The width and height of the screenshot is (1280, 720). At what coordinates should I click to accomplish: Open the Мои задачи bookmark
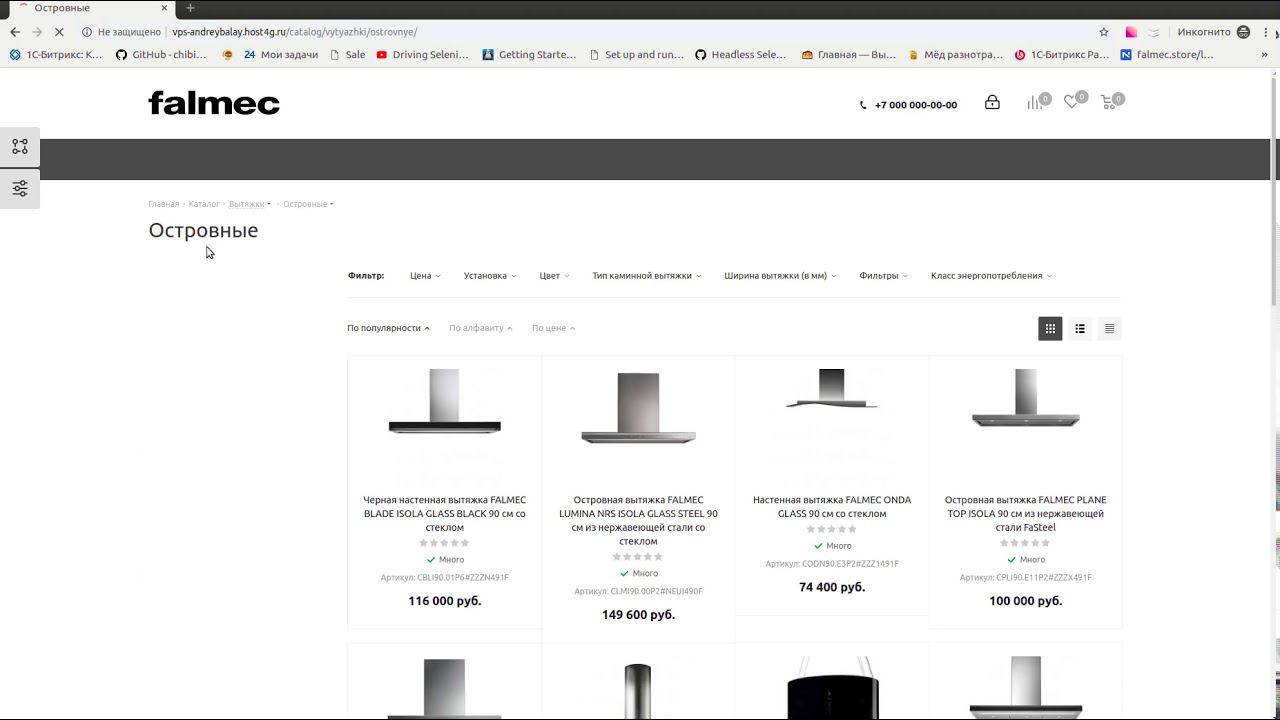click(280, 55)
